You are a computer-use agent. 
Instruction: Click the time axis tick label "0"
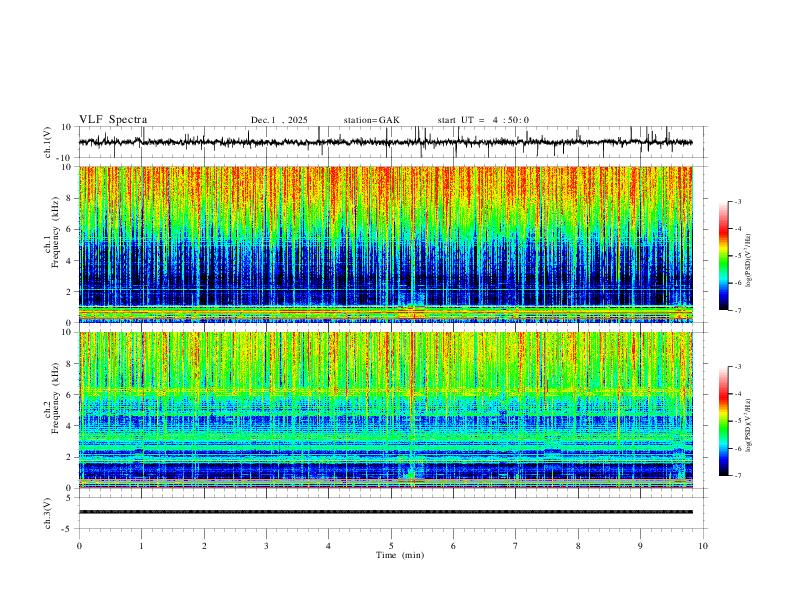pyautogui.click(x=79, y=546)
